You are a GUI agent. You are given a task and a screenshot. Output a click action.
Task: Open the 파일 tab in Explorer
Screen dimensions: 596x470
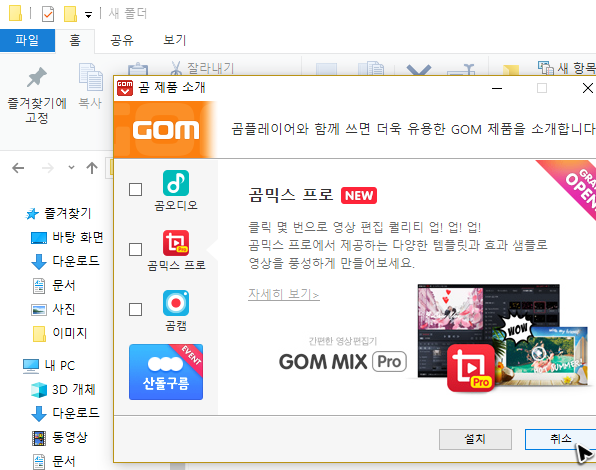pos(27,40)
